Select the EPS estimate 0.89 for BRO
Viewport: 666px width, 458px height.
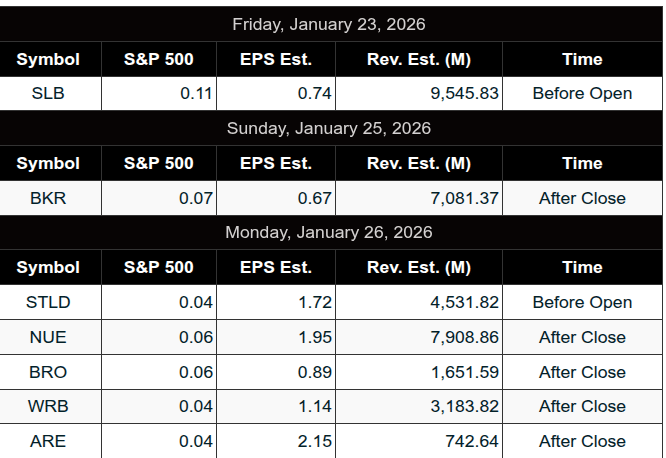315,372
